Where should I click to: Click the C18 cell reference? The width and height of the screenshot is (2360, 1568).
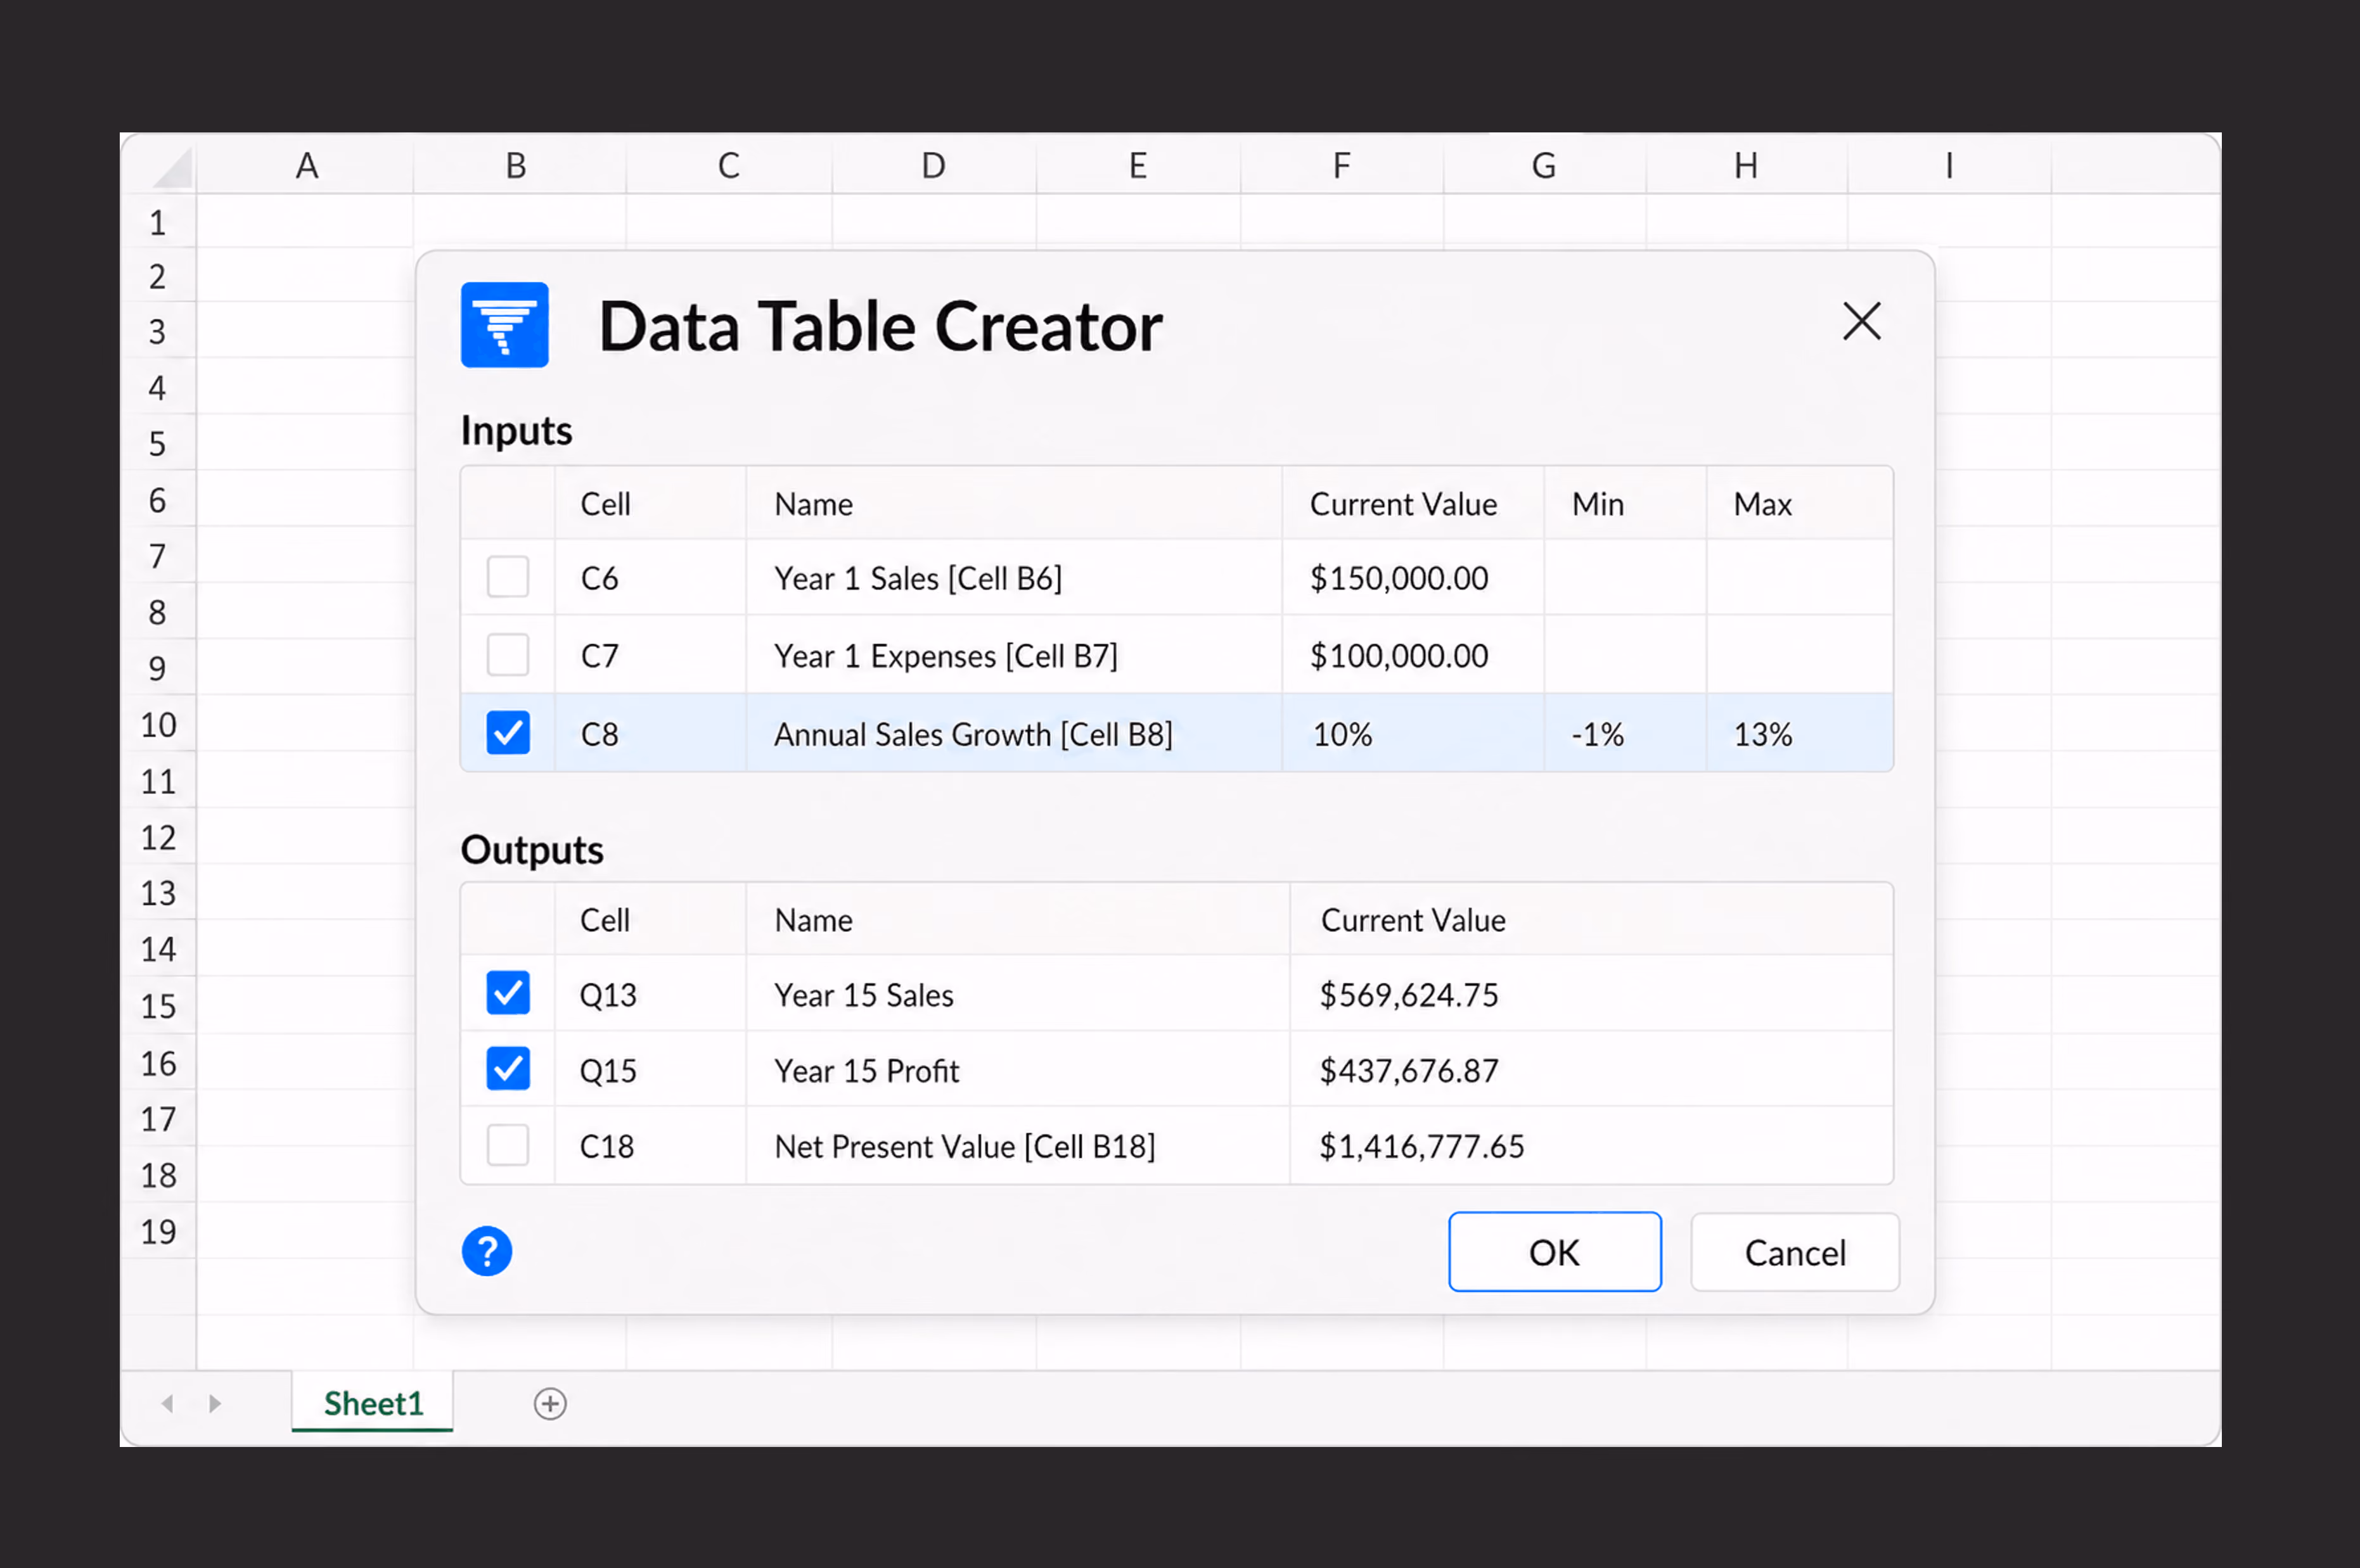pyautogui.click(x=607, y=1147)
